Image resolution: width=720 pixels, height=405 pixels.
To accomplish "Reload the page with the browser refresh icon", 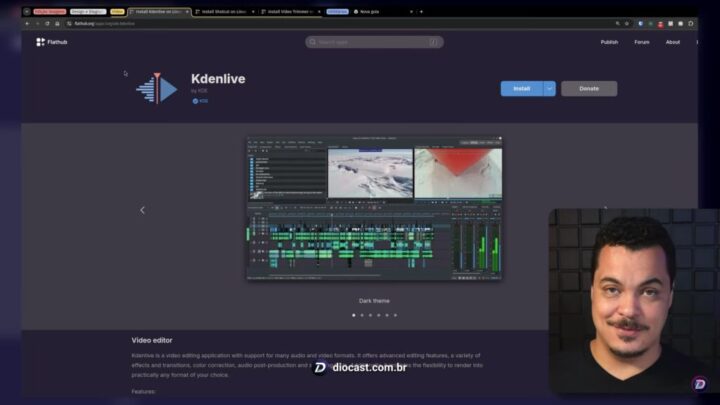I will click(x=47, y=23).
